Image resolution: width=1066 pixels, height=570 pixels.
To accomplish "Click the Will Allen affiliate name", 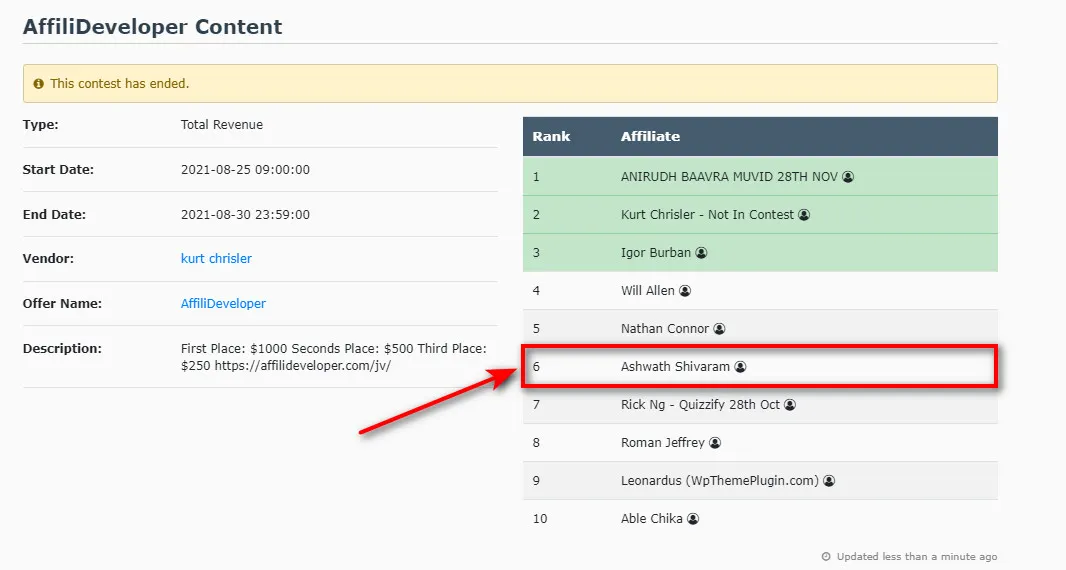I will 647,291.
